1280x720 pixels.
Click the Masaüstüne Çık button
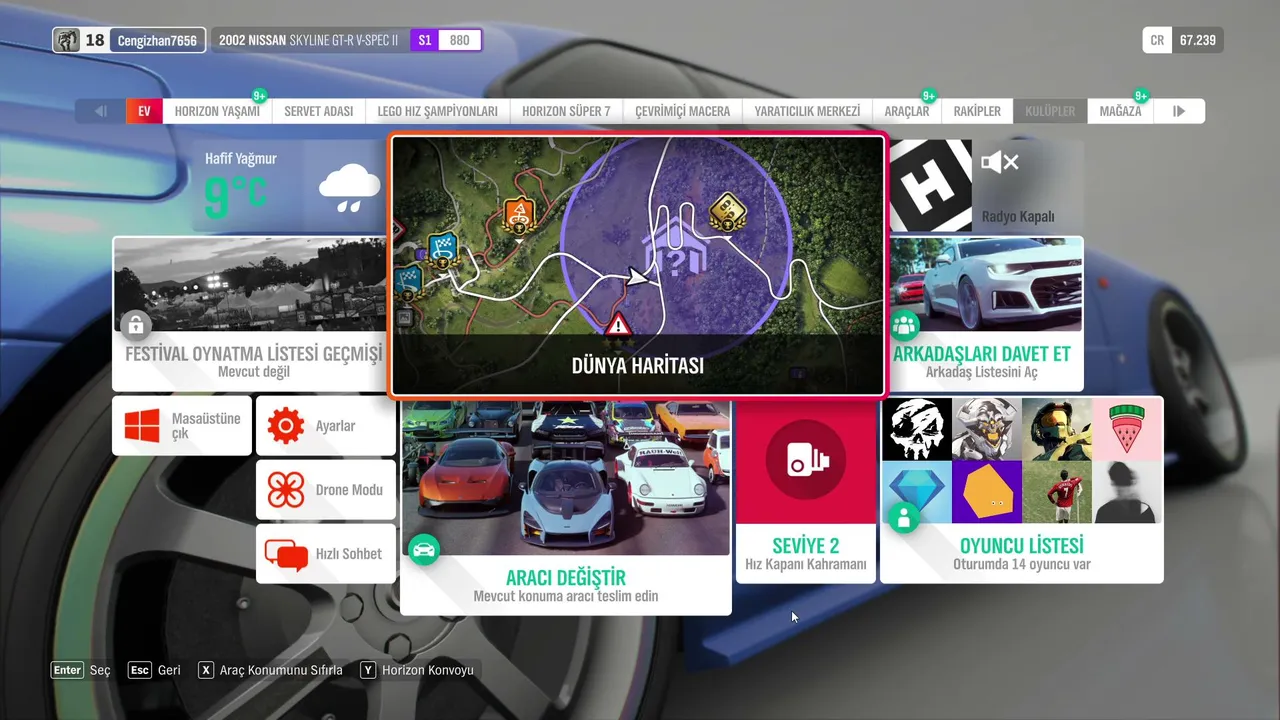click(x=182, y=426)
